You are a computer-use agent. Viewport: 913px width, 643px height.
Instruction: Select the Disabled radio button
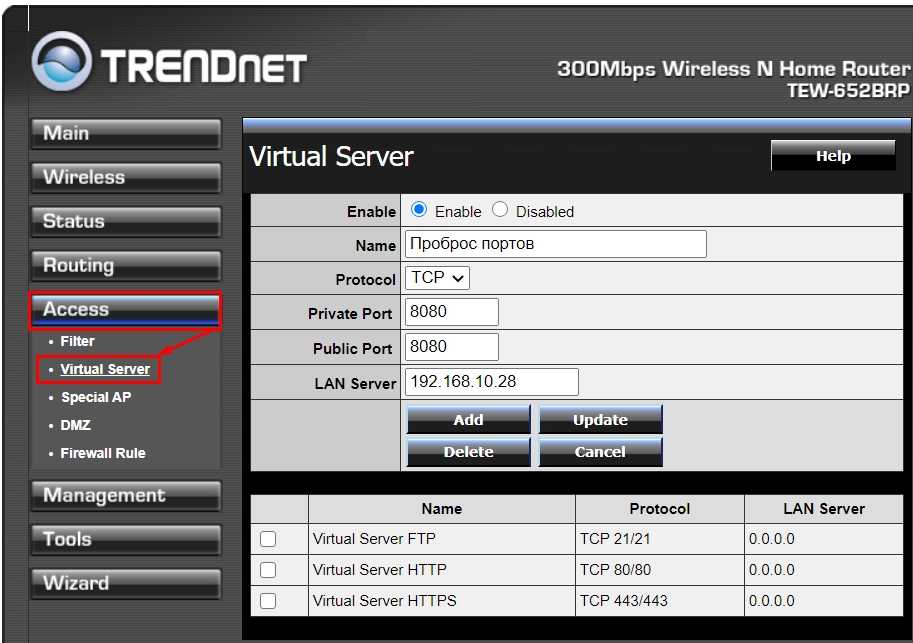(x=500, y=210)
